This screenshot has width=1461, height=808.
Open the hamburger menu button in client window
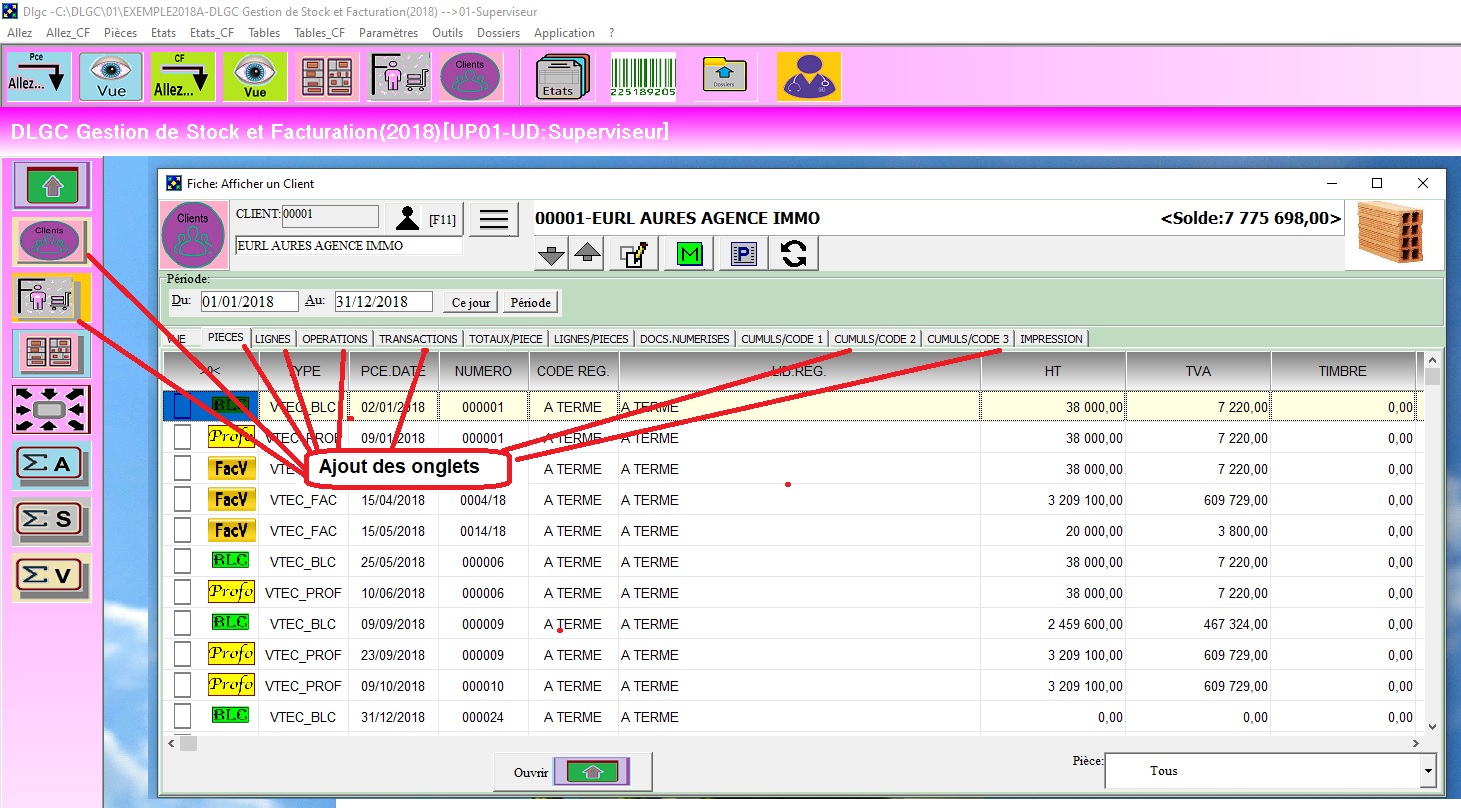point(494,219)
